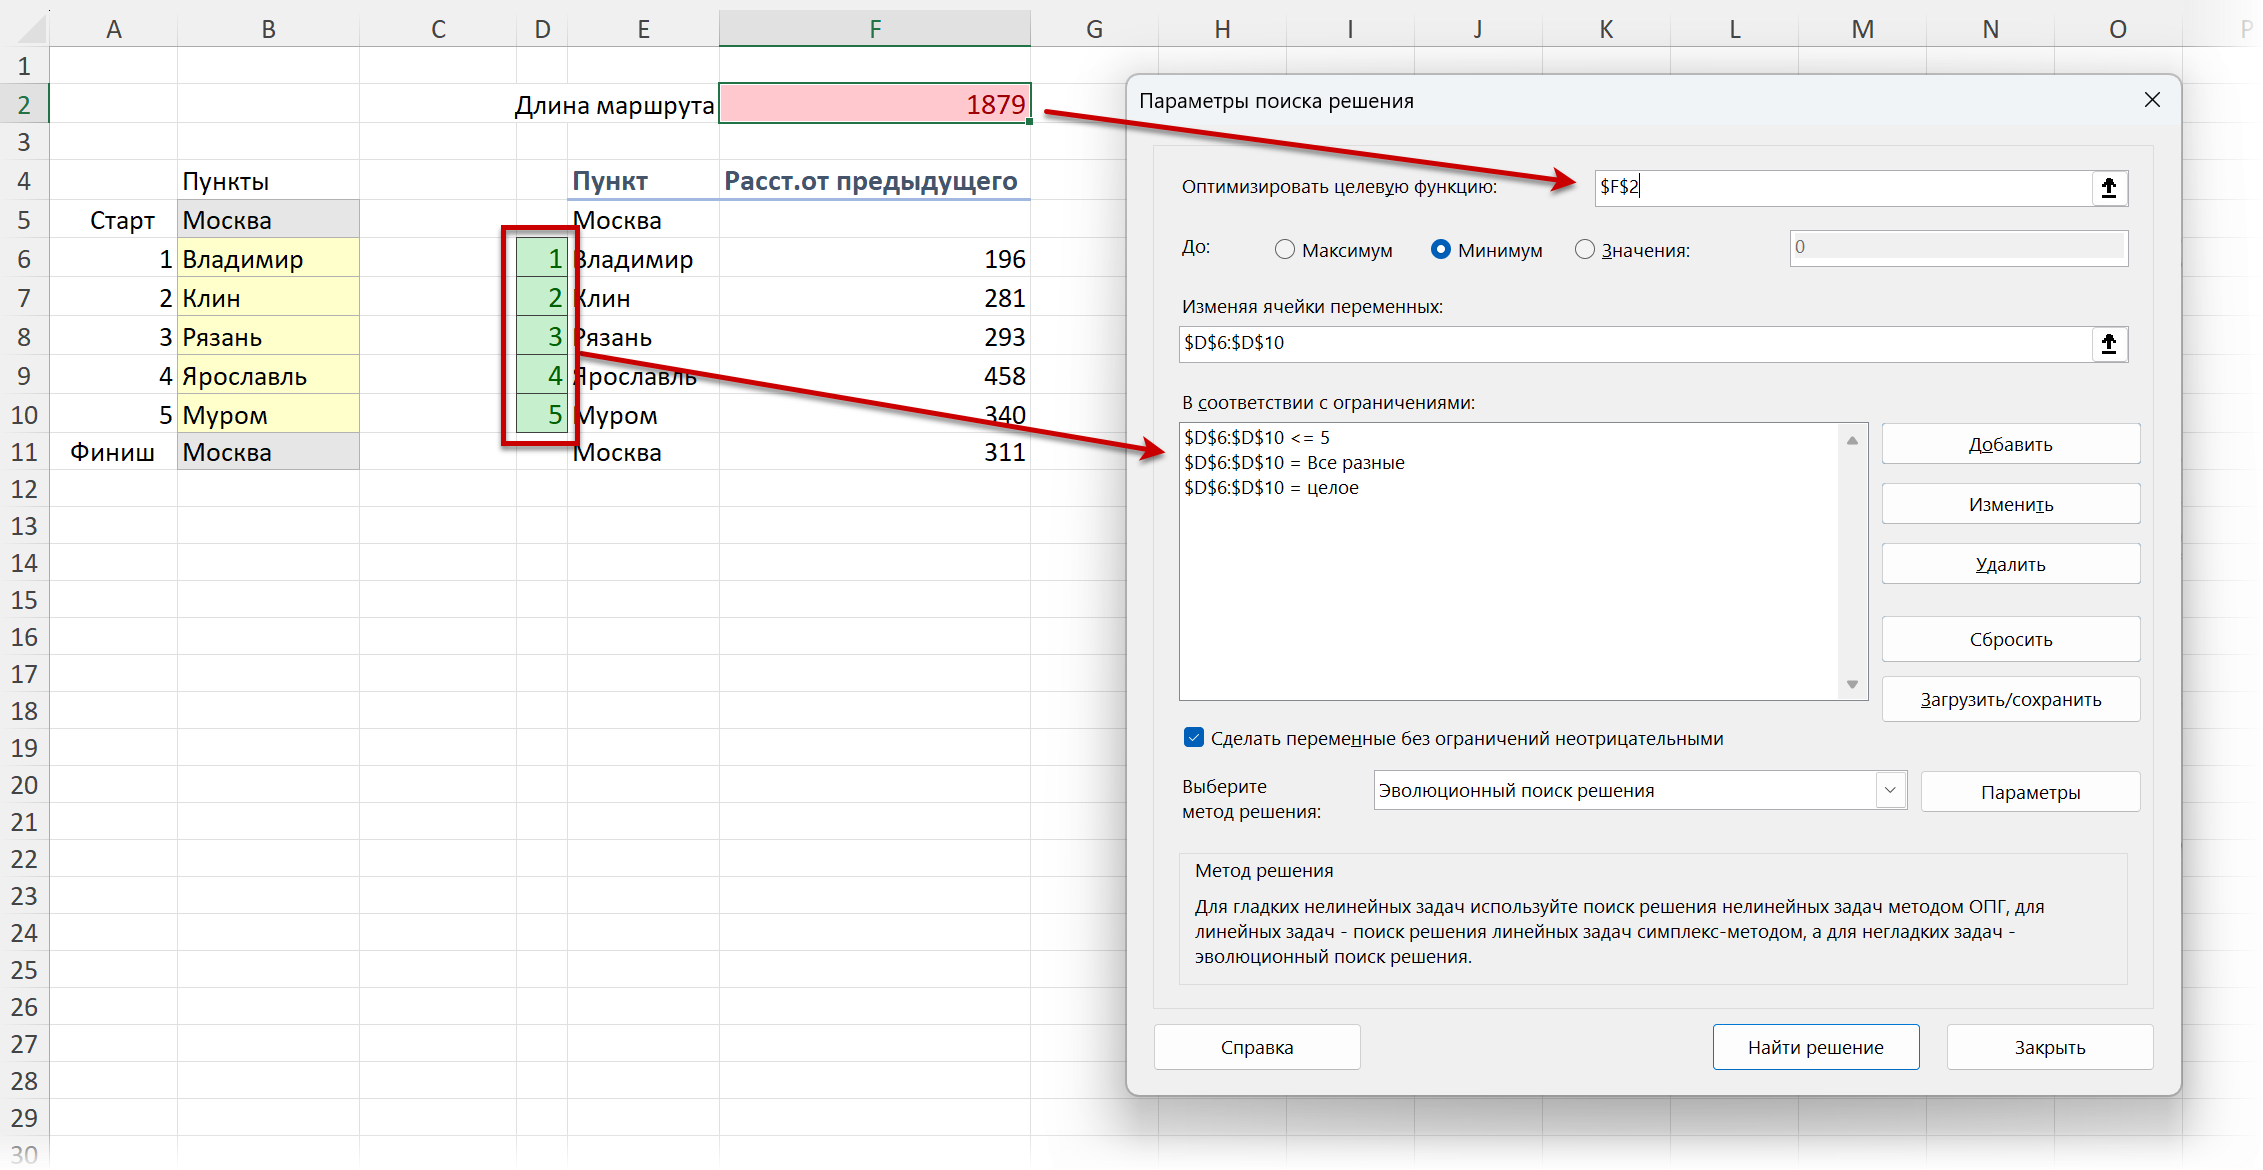
Task: Close the Solver parameters dialog with X
Action: [x=2152, y=100]
